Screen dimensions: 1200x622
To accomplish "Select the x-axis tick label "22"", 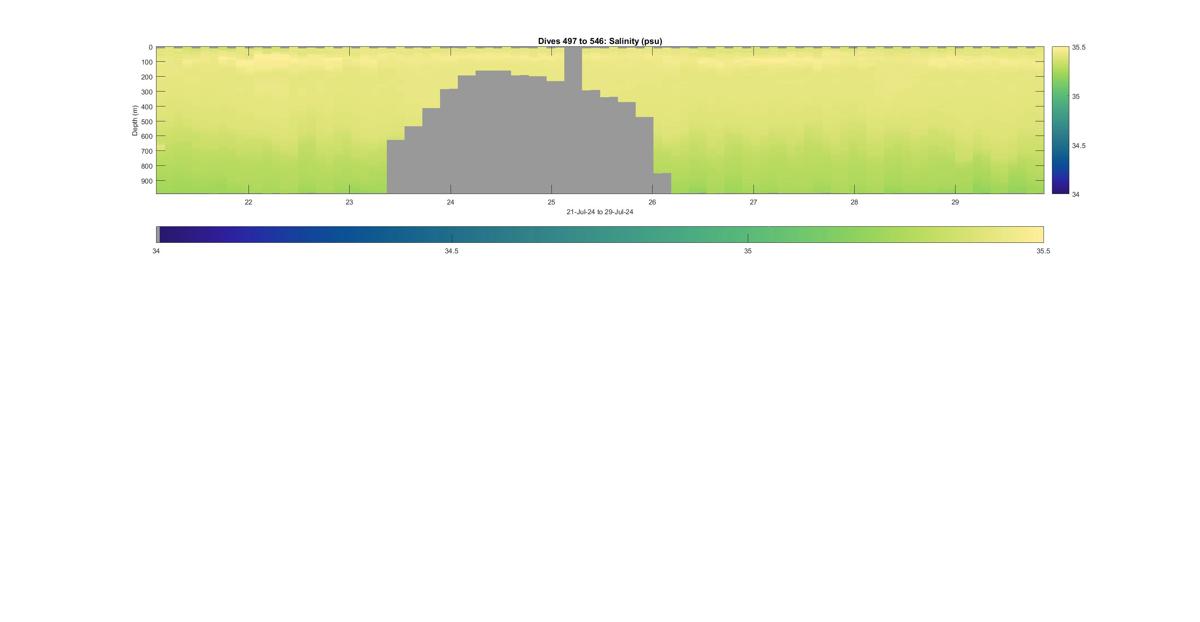I will tap(248, 202).
